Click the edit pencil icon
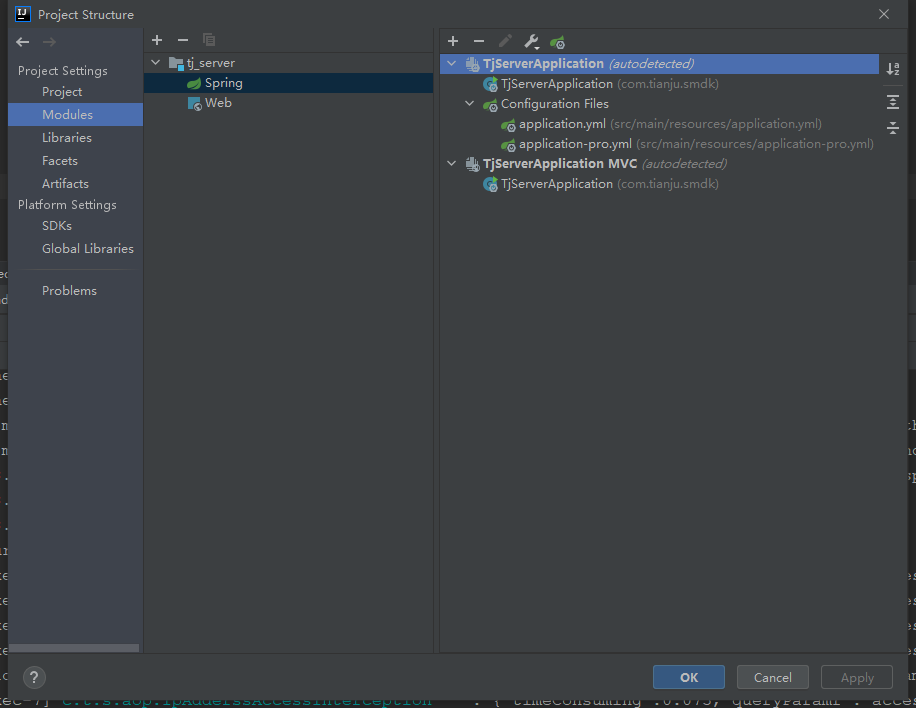Image resolution: width=916 pixels, height=708 pixels. (505, 41)
